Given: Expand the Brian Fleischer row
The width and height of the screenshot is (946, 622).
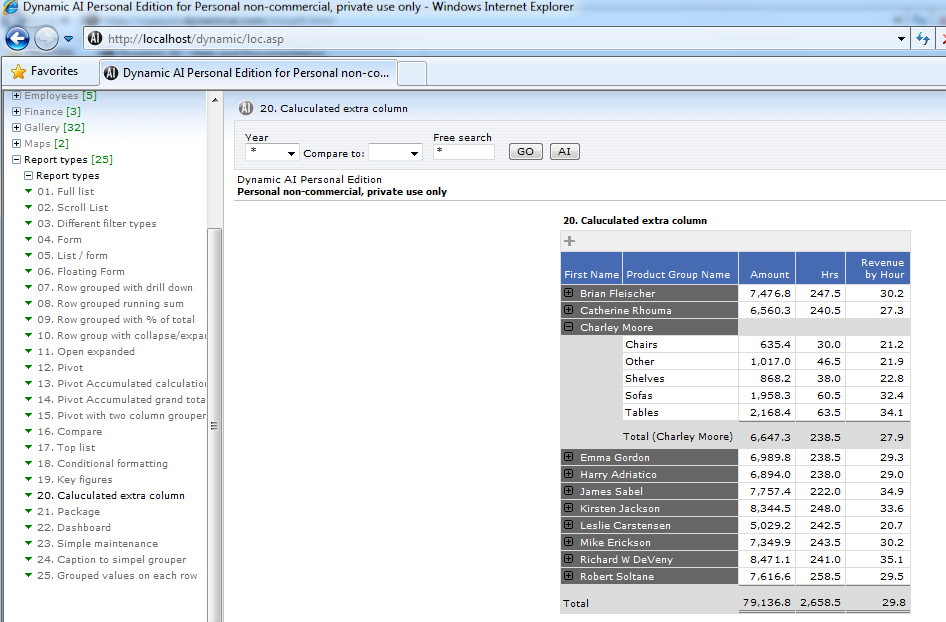Looking at the screenshot, I should pos(569,293).
